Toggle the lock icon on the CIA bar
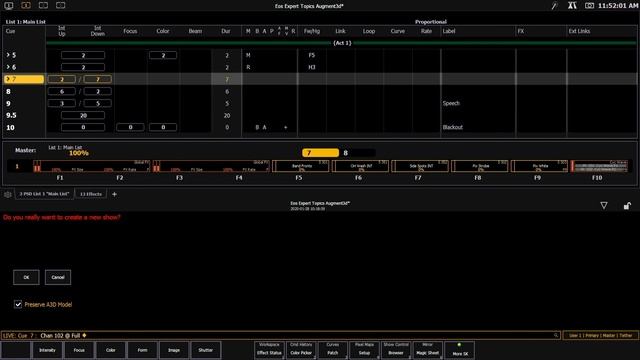This screenshot has height=360, width=640. (x=627, y=206)
